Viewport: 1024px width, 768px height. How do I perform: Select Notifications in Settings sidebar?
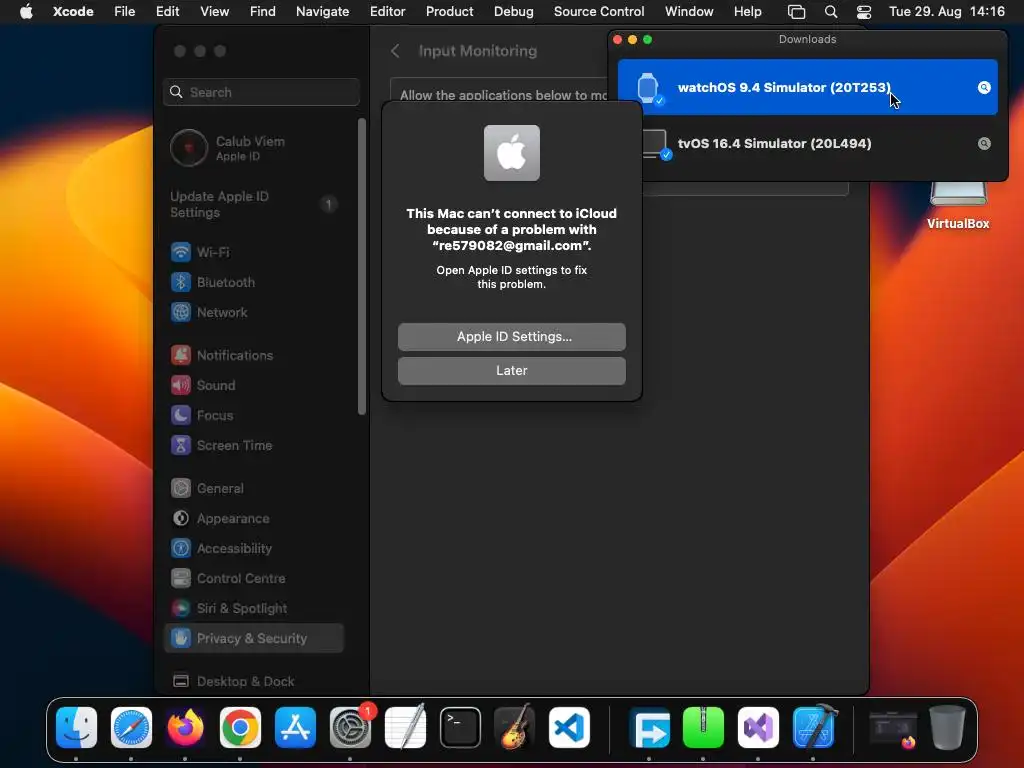[255, 355]
